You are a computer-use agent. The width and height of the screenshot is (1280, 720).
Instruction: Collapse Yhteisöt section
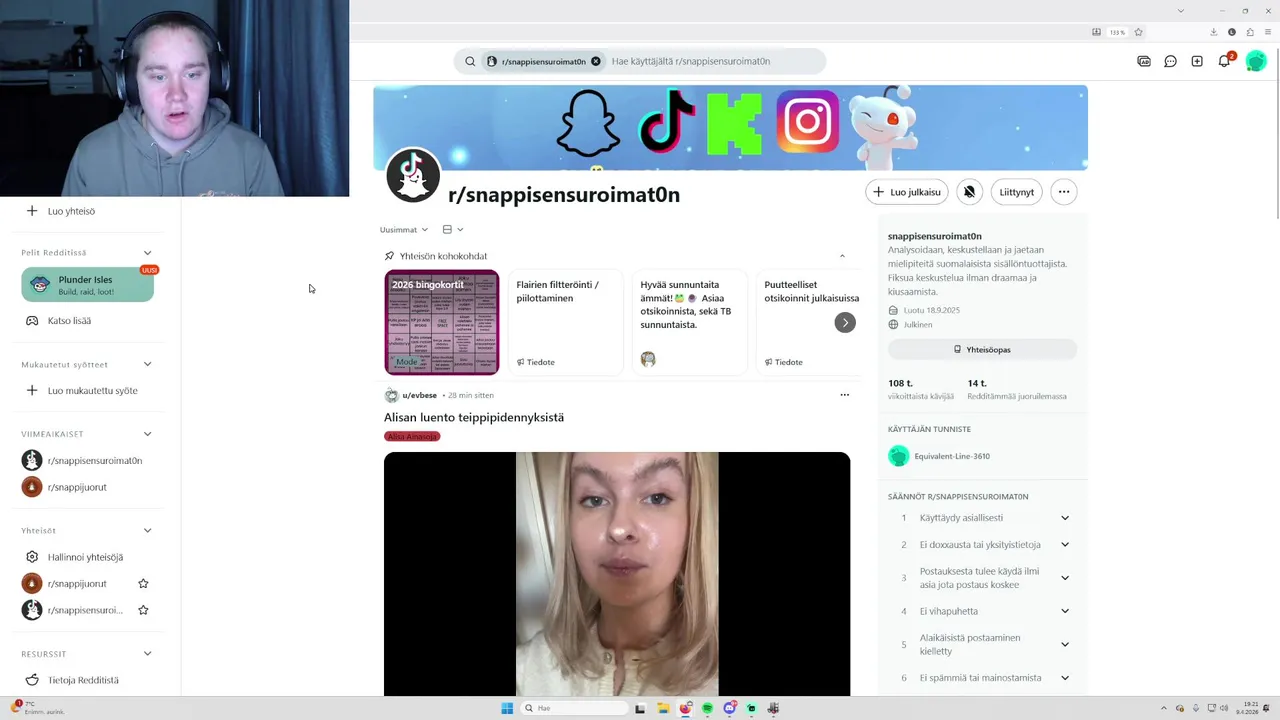pos(147,531)
